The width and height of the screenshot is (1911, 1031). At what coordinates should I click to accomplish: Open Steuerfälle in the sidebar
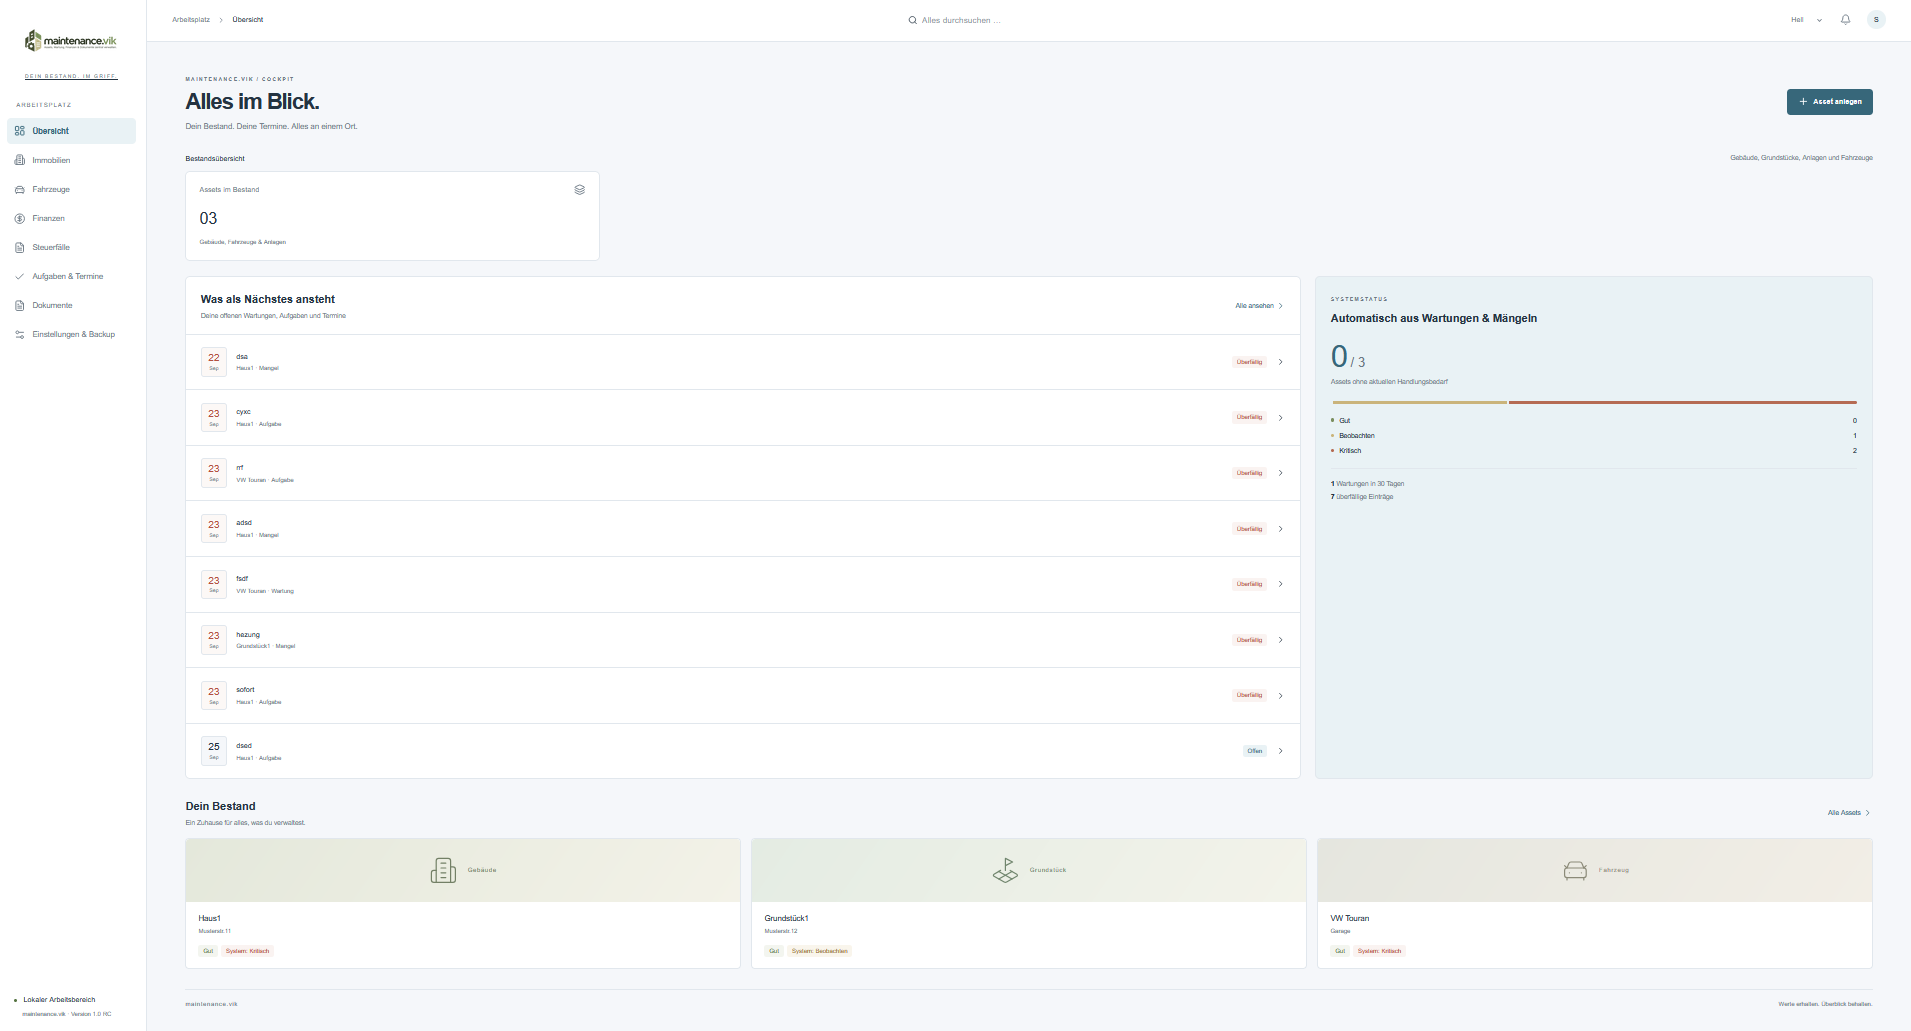pyautogui.click(x=71, y=247)
